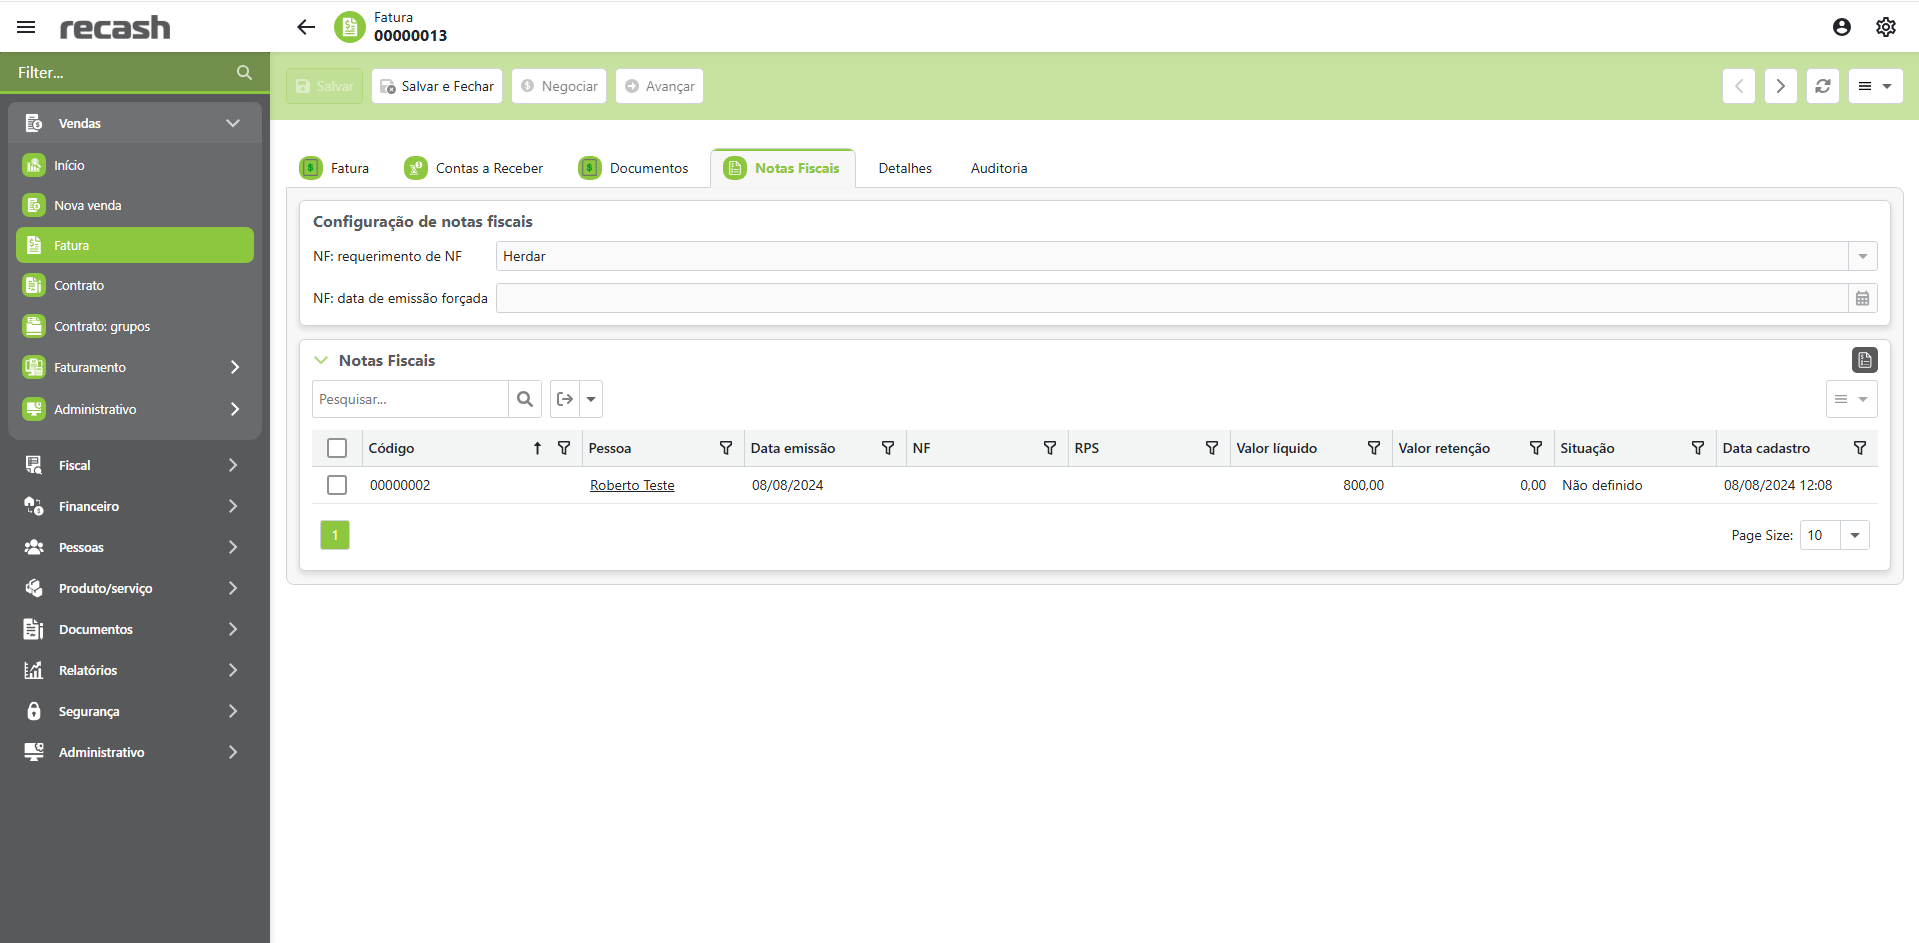Viewport: 1919px width, 943px height.
Task: Collapse the Notas Fiscais section
Action: pos(321,360)
